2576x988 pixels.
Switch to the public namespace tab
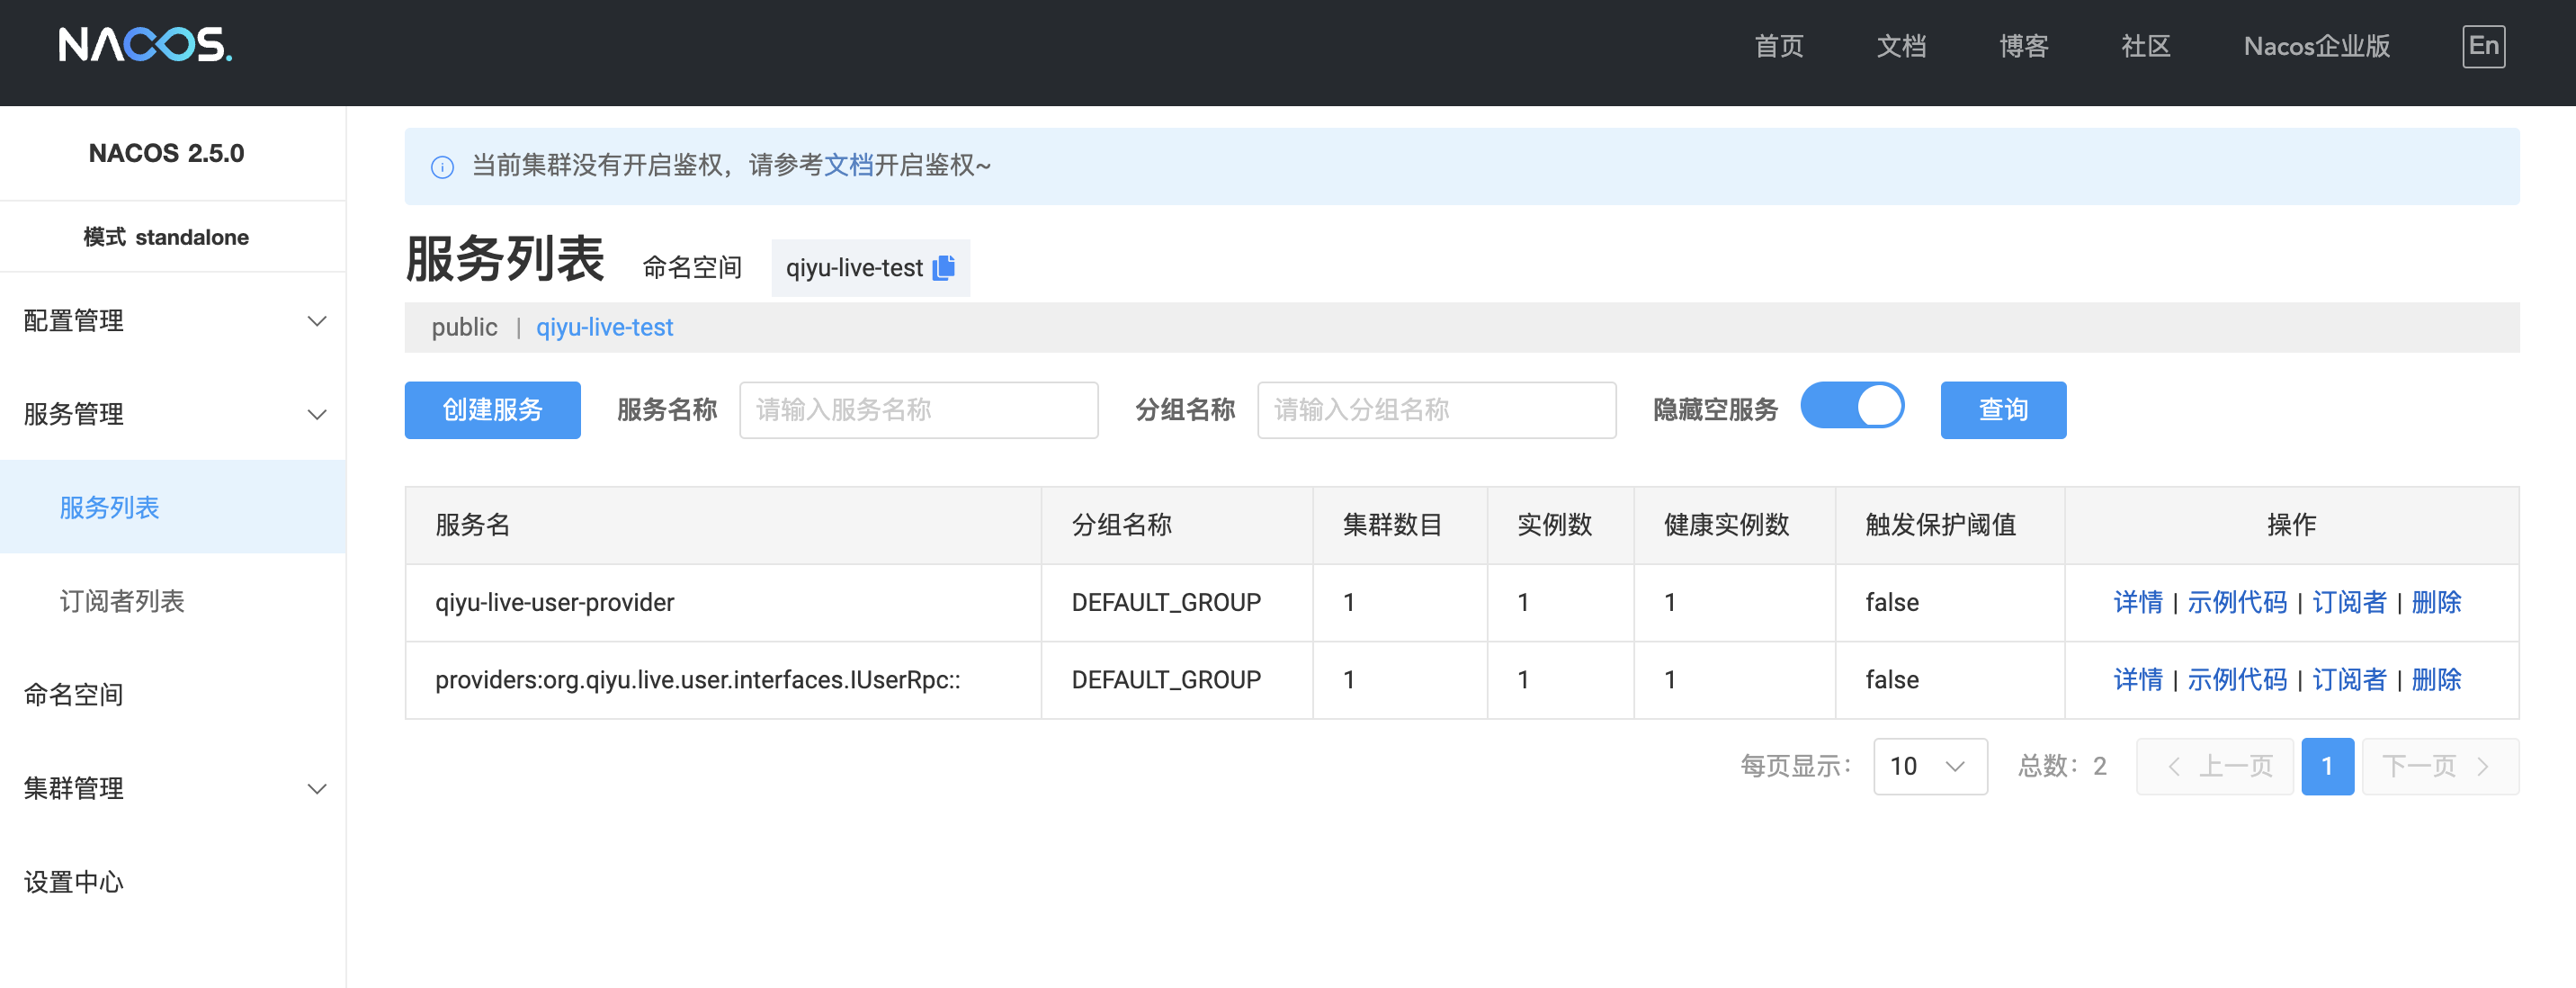point(464,327)
